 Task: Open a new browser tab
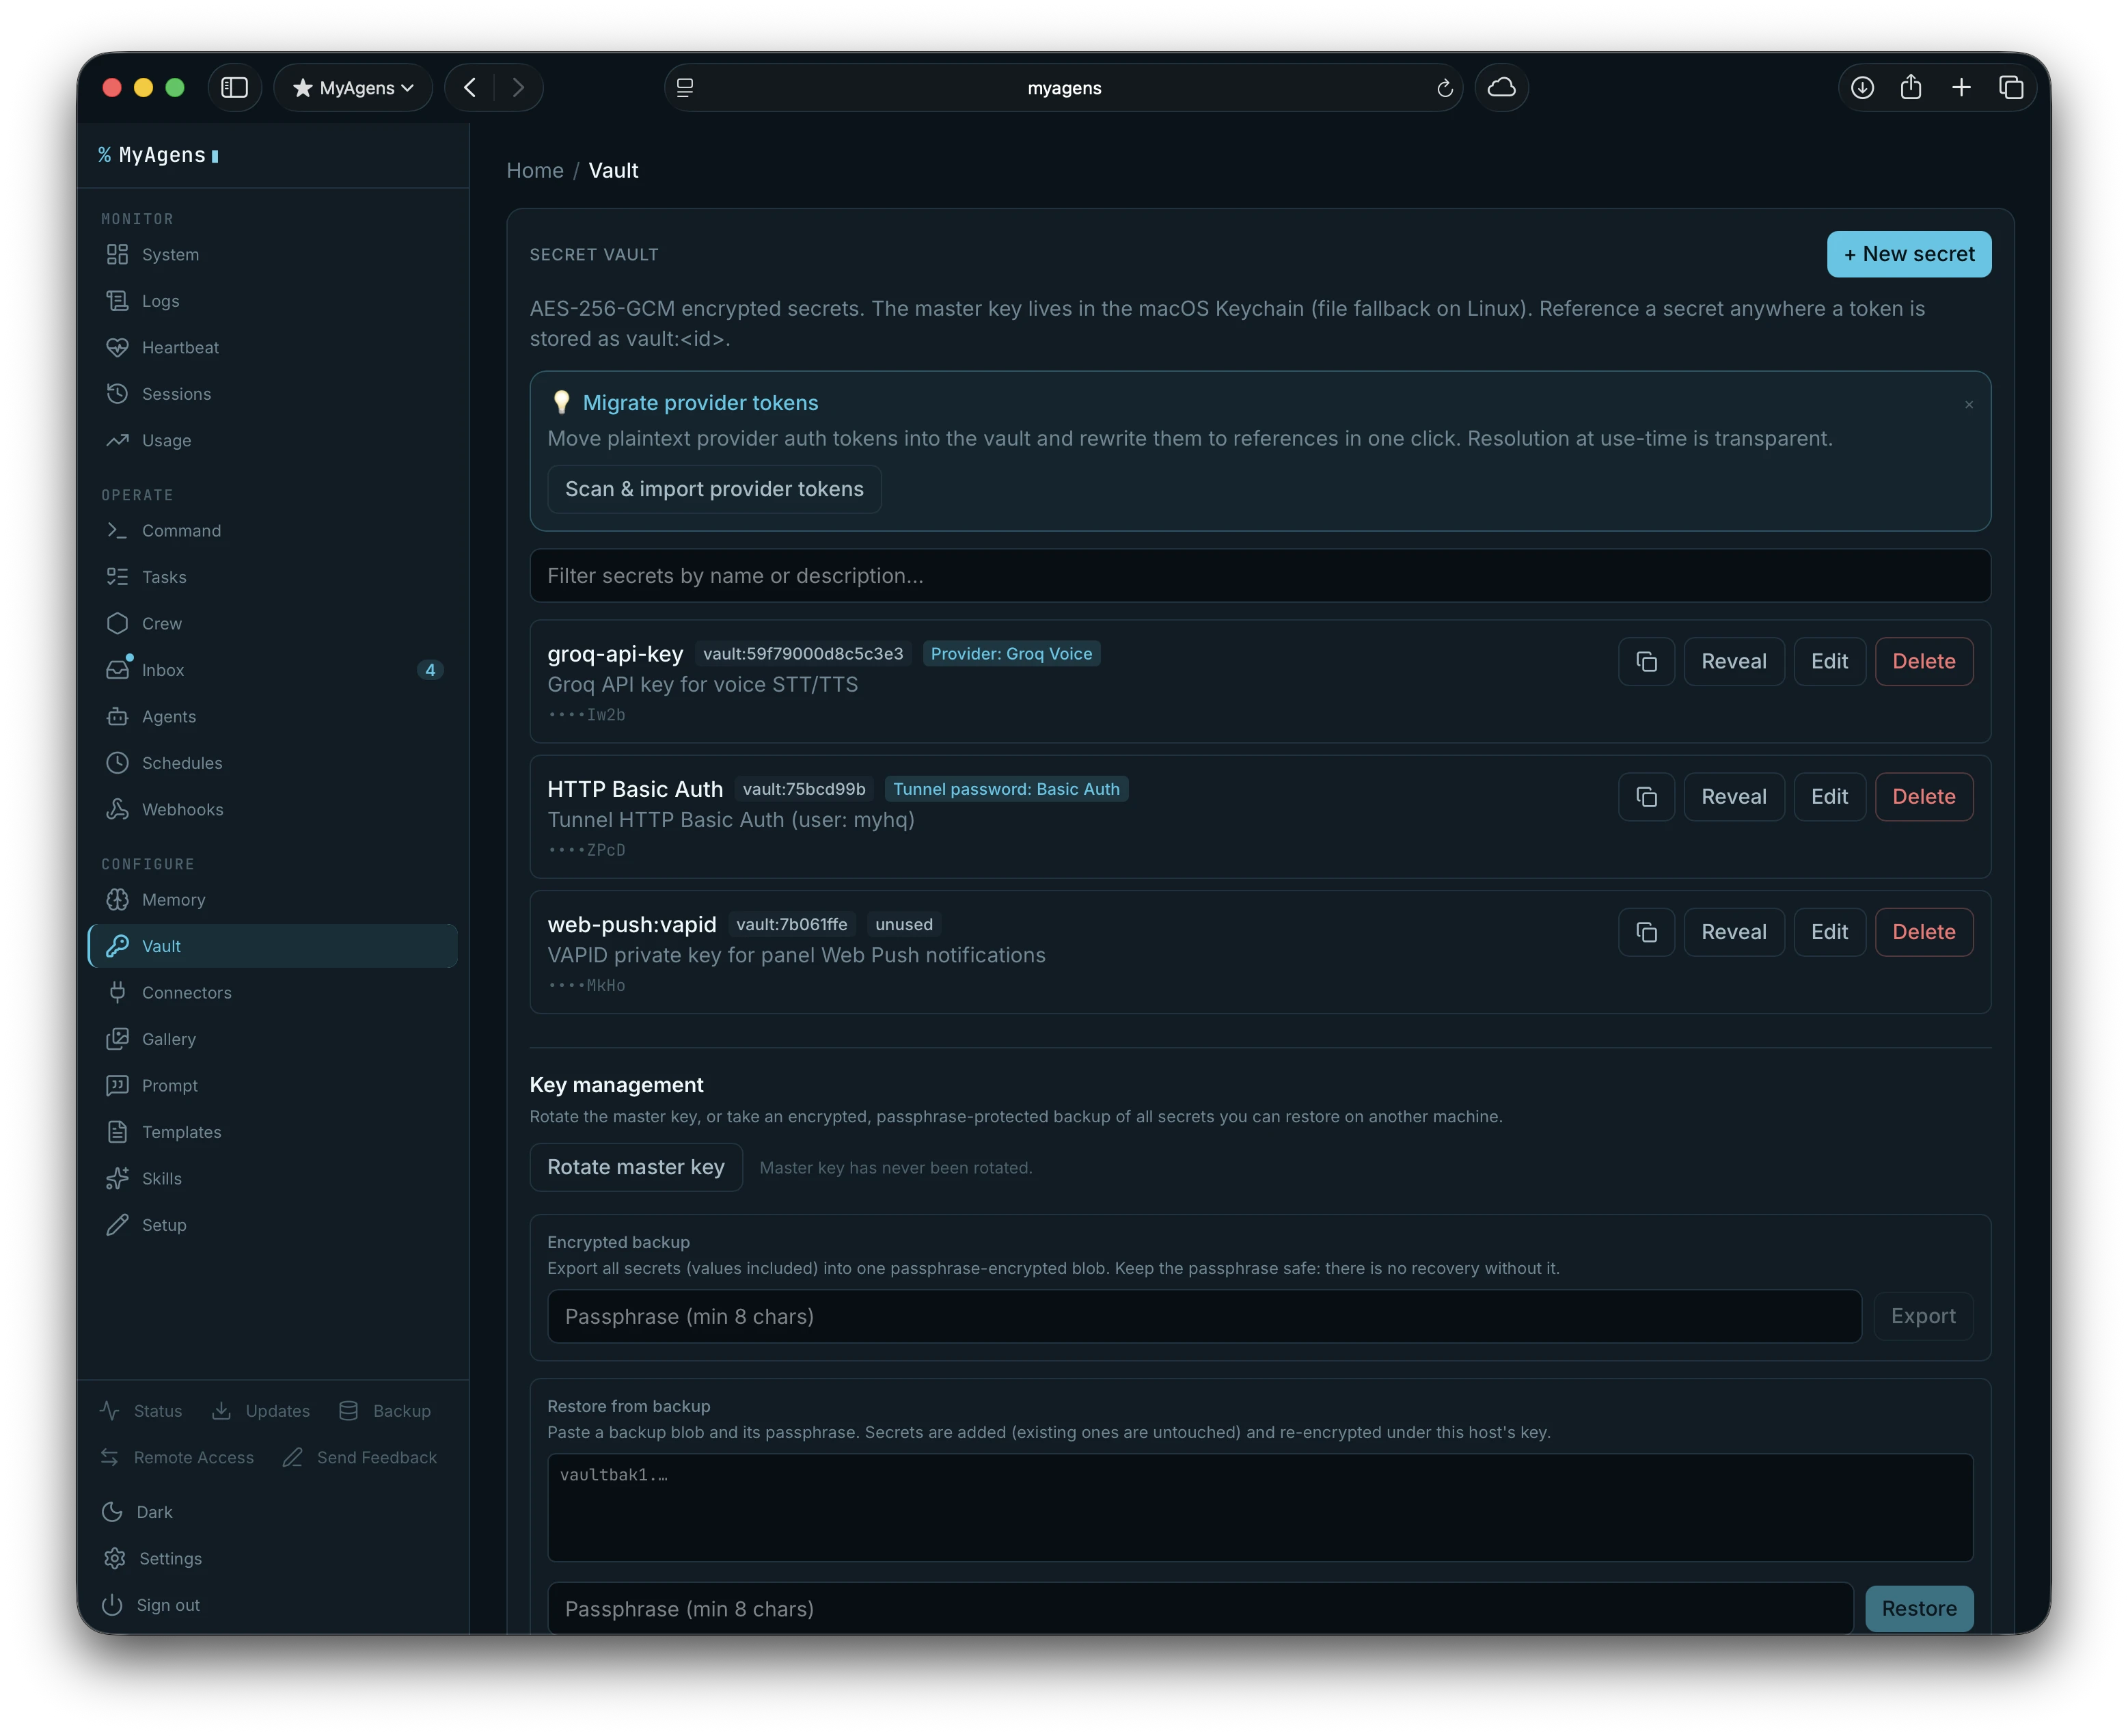coord(1961,88)
